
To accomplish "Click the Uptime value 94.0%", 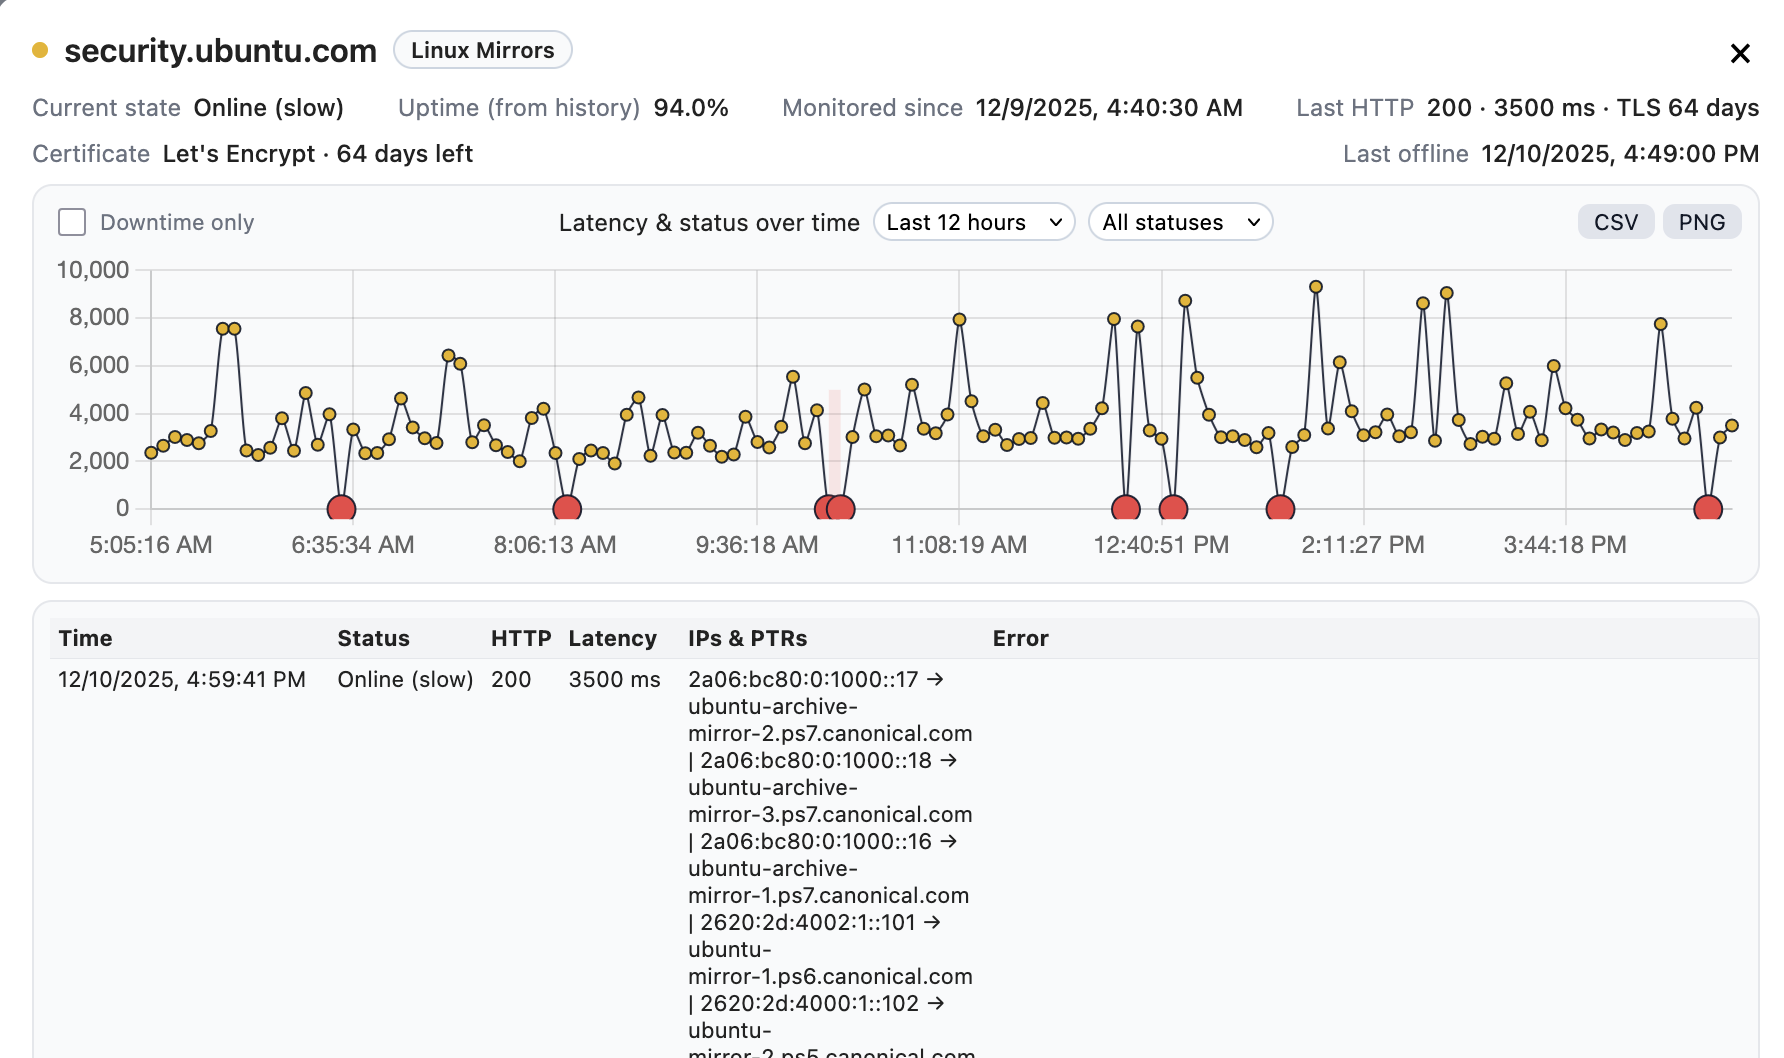I will click(x=691, y=108).
